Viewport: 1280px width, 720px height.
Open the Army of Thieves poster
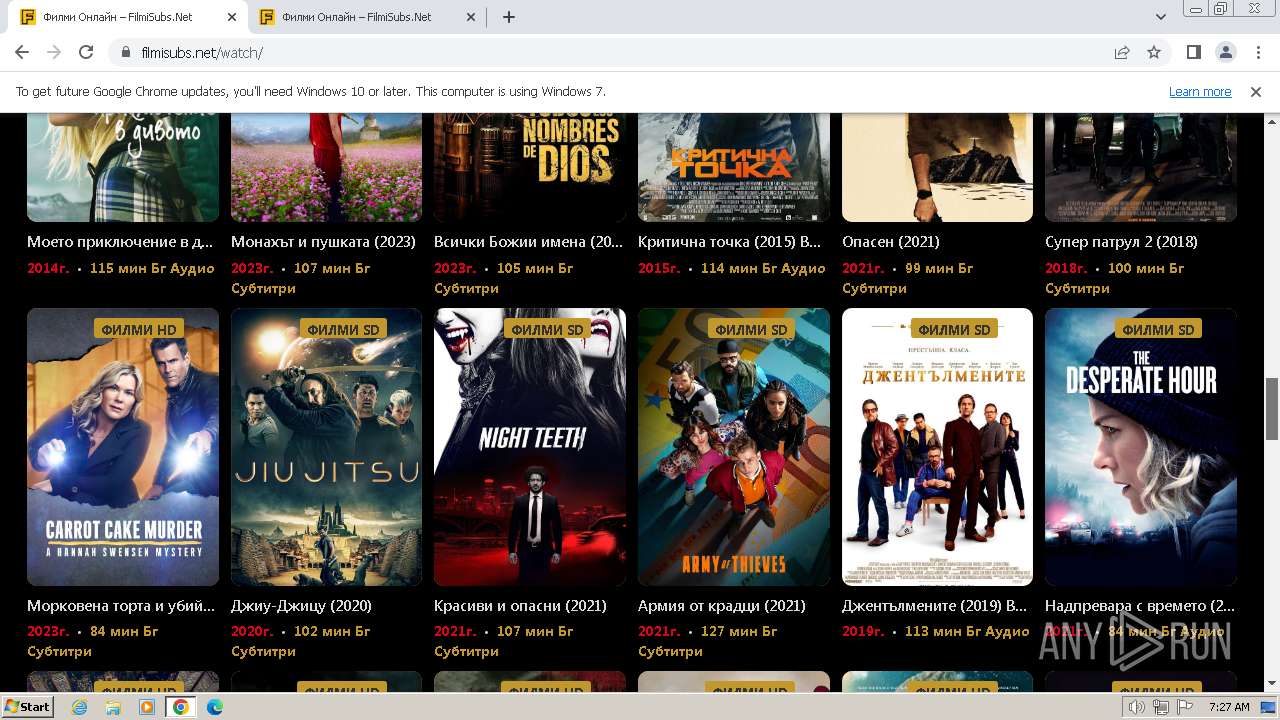tap(734, 446)
